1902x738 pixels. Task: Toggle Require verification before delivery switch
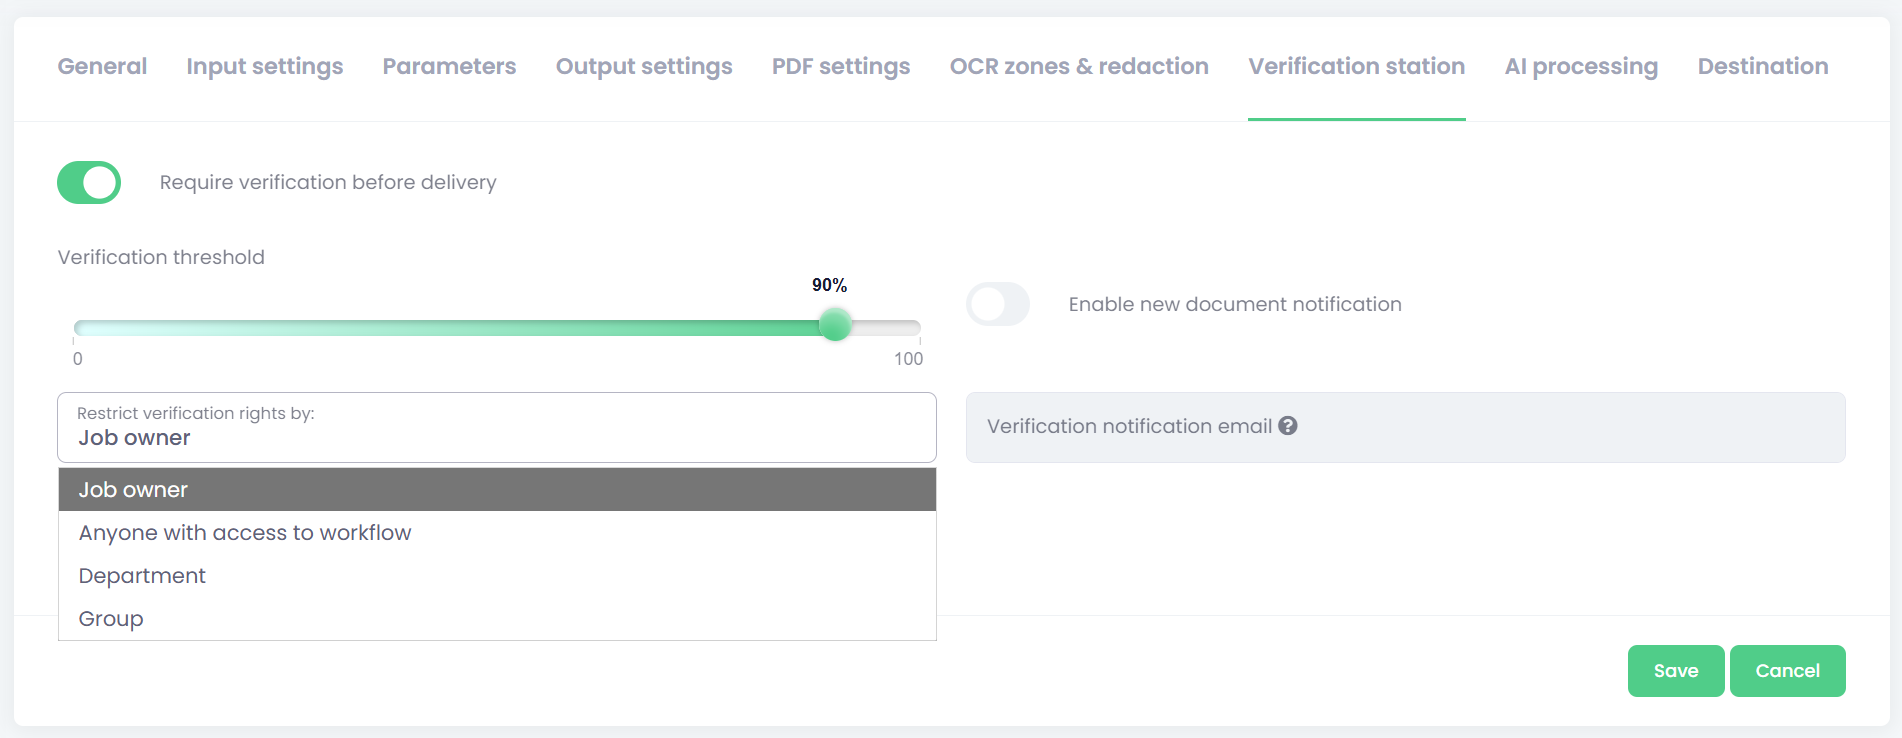[89, 183]
